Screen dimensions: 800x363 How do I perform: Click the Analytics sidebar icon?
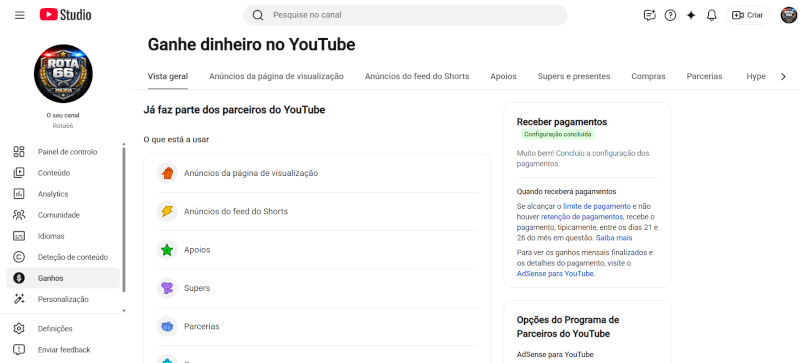point(19,194)
